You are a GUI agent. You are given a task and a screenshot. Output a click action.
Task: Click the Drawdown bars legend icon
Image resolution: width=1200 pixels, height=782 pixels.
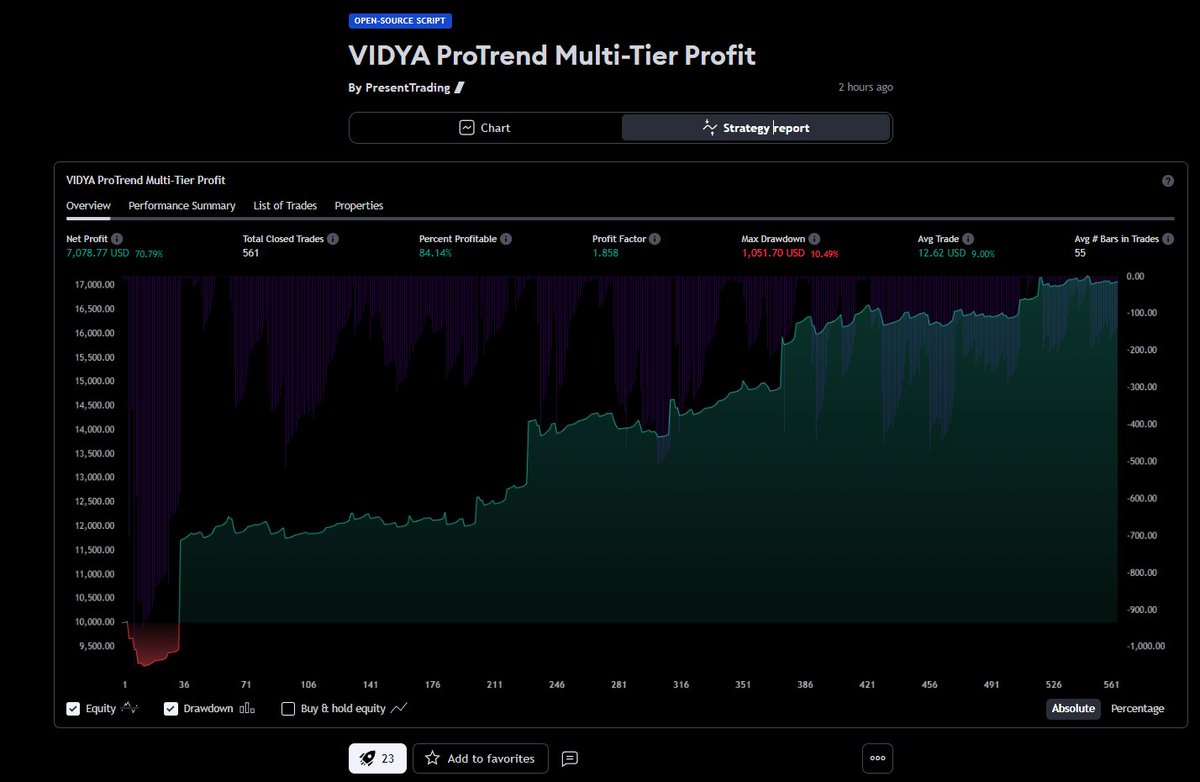click(248, 709)
